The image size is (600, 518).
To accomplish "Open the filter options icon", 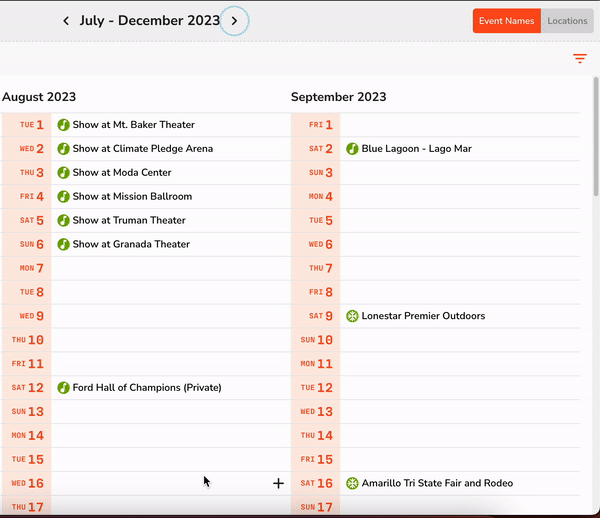I will pyautogui.click(x=580, y=59).
